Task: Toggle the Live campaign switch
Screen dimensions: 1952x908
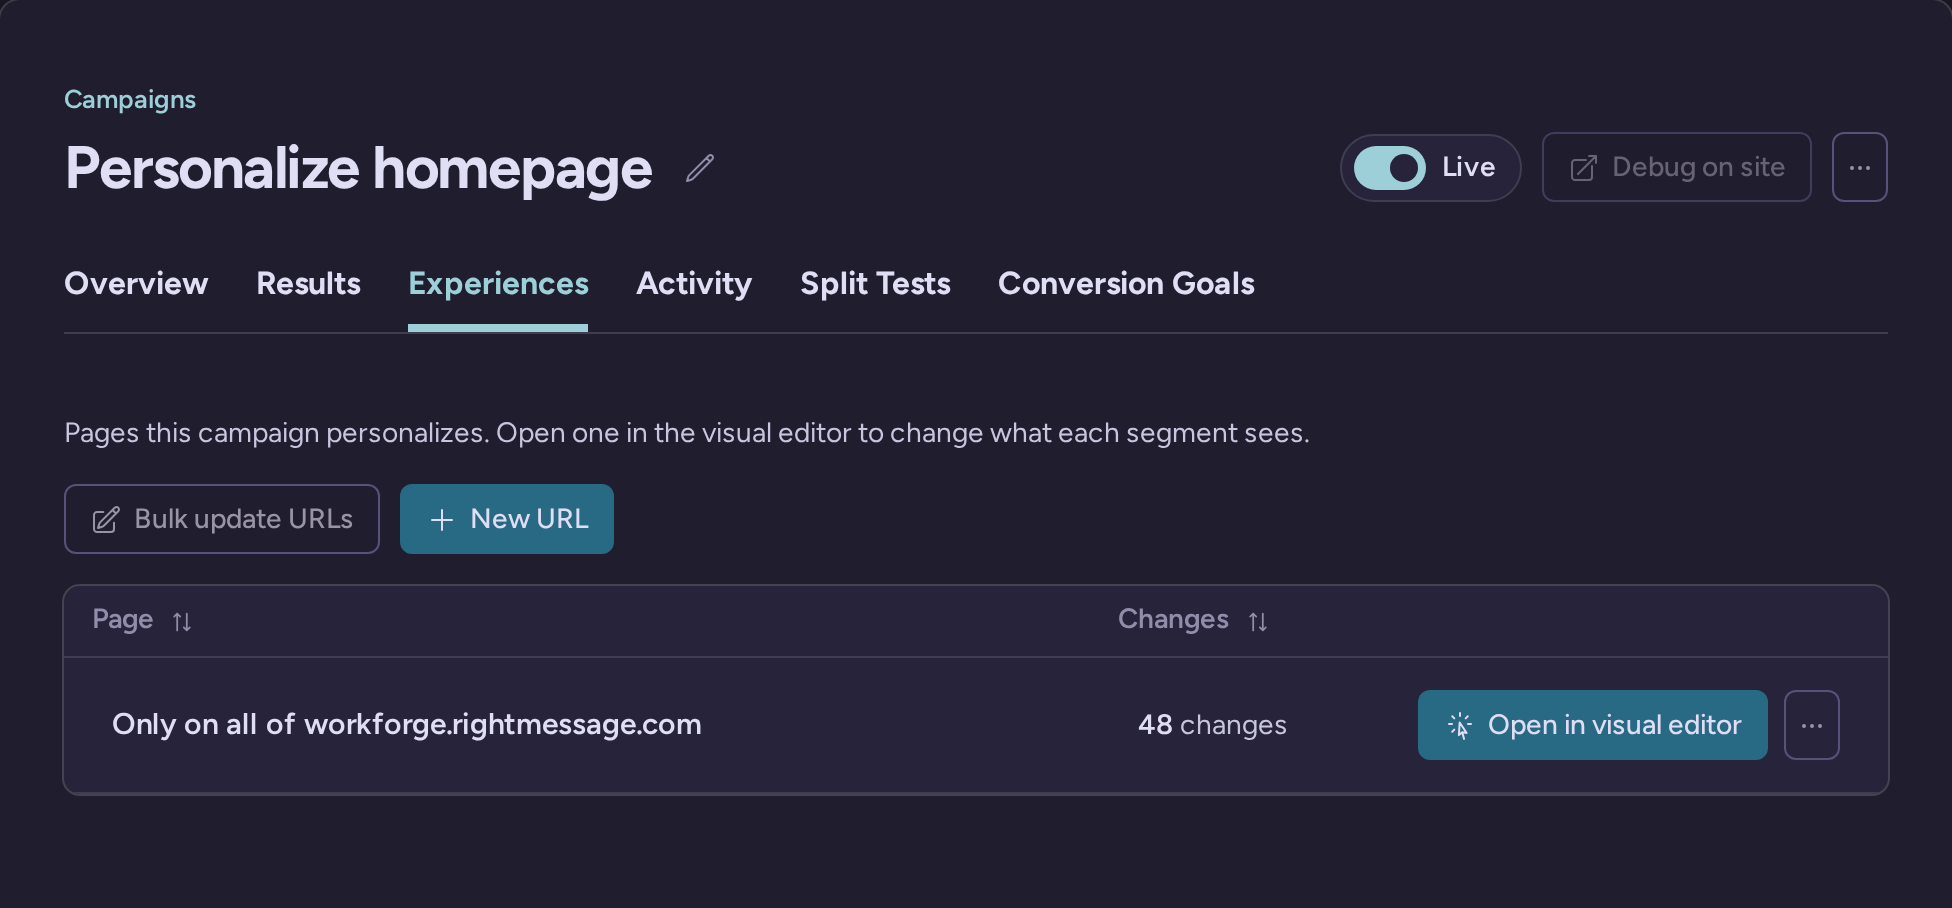Action: [x=1389, y=168]
